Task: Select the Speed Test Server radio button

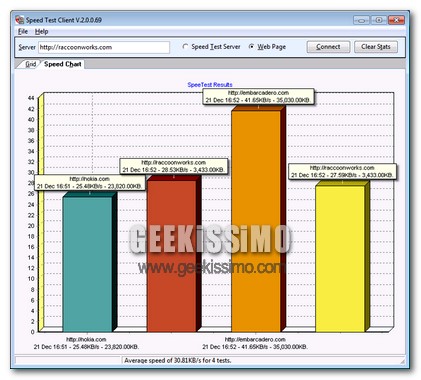Action: (x=185, y=47)
